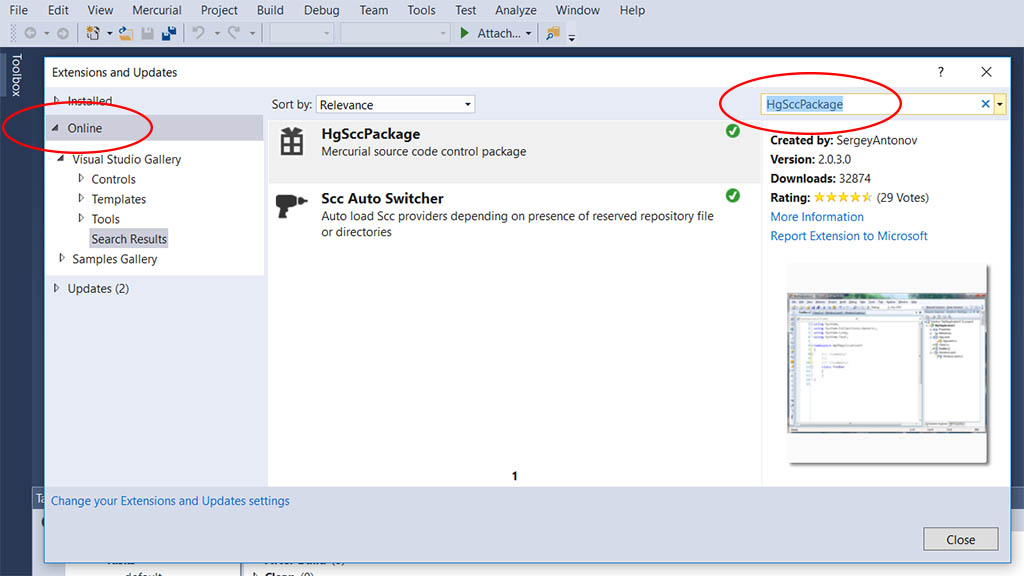1024x576 pixels.
Task: Open the Window menu
Action: [x=577, y=10]
